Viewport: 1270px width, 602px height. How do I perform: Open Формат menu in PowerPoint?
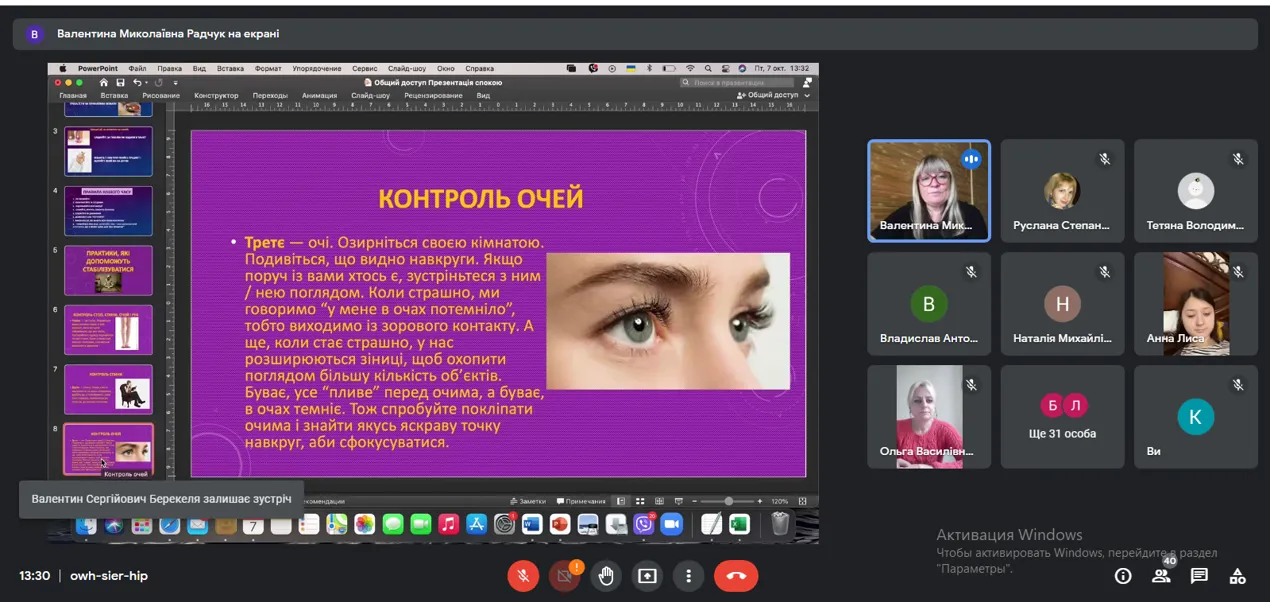click(x=268, y=68)
